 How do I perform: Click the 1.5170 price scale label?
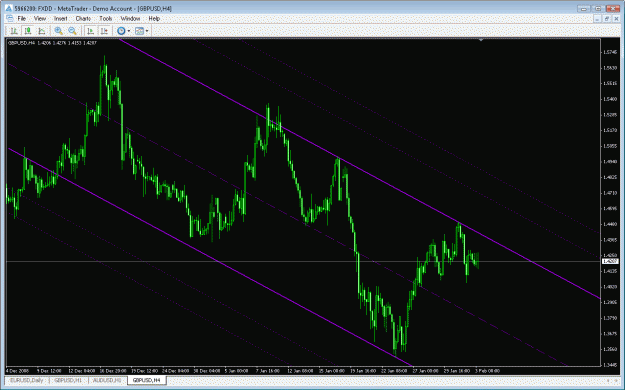point(610,130)
